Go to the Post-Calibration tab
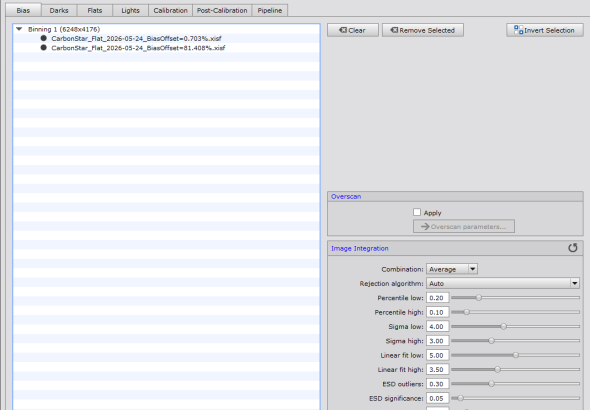This screenshot has height=410, width=590. 222,11
